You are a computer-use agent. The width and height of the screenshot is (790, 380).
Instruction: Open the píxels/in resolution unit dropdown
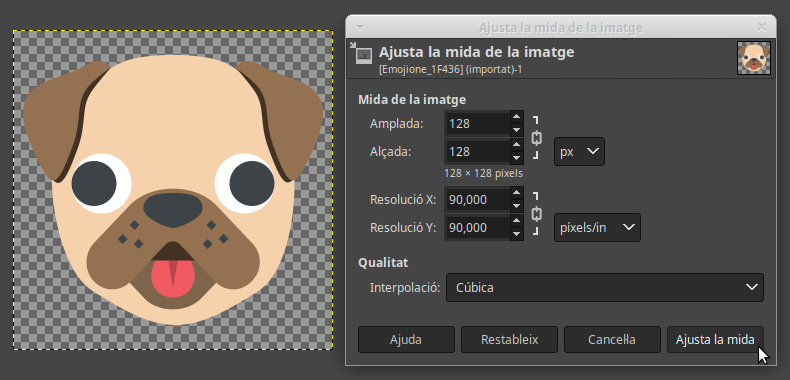(598, 227)
